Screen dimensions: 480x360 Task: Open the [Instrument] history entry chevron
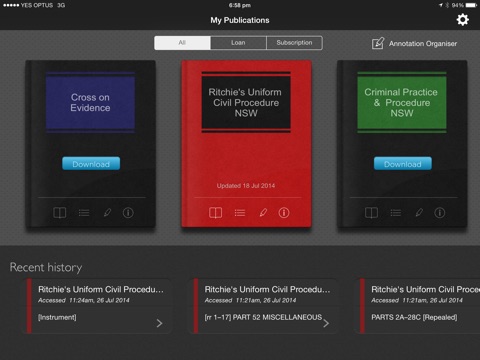pos(159,323)
